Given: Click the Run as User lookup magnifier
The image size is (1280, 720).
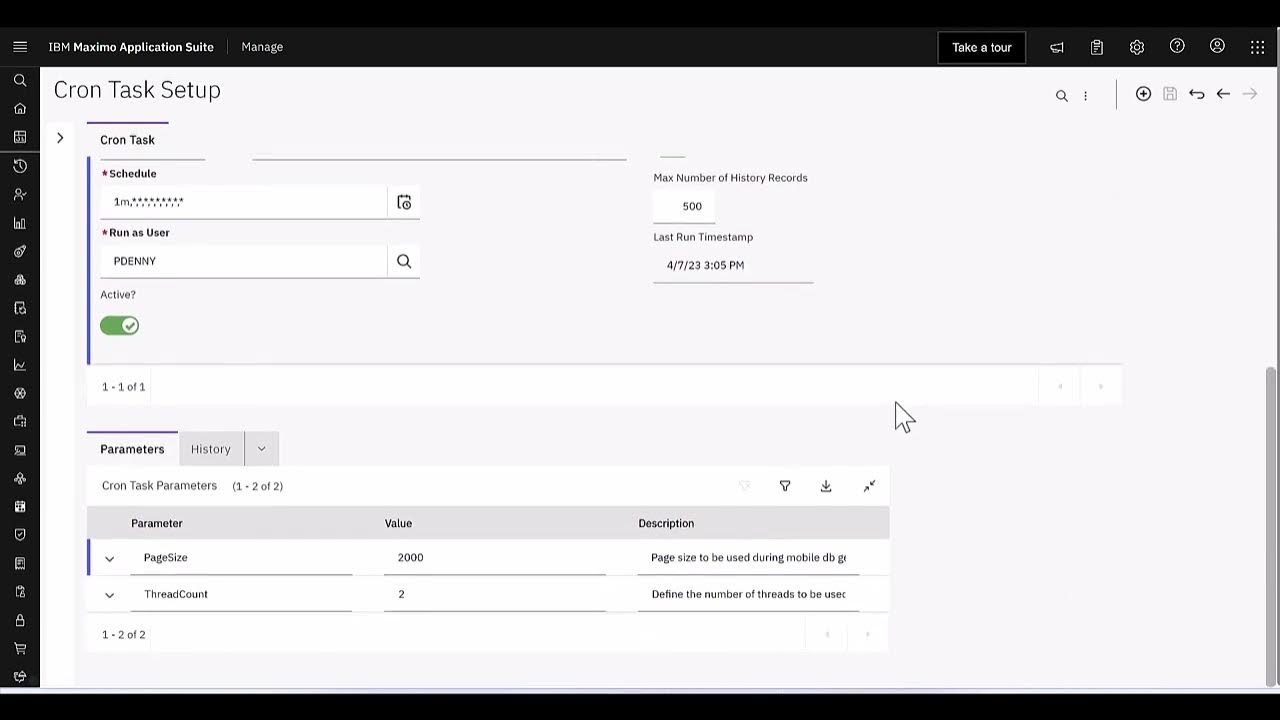Looking at the screenshot, I should tap(404, 261).
